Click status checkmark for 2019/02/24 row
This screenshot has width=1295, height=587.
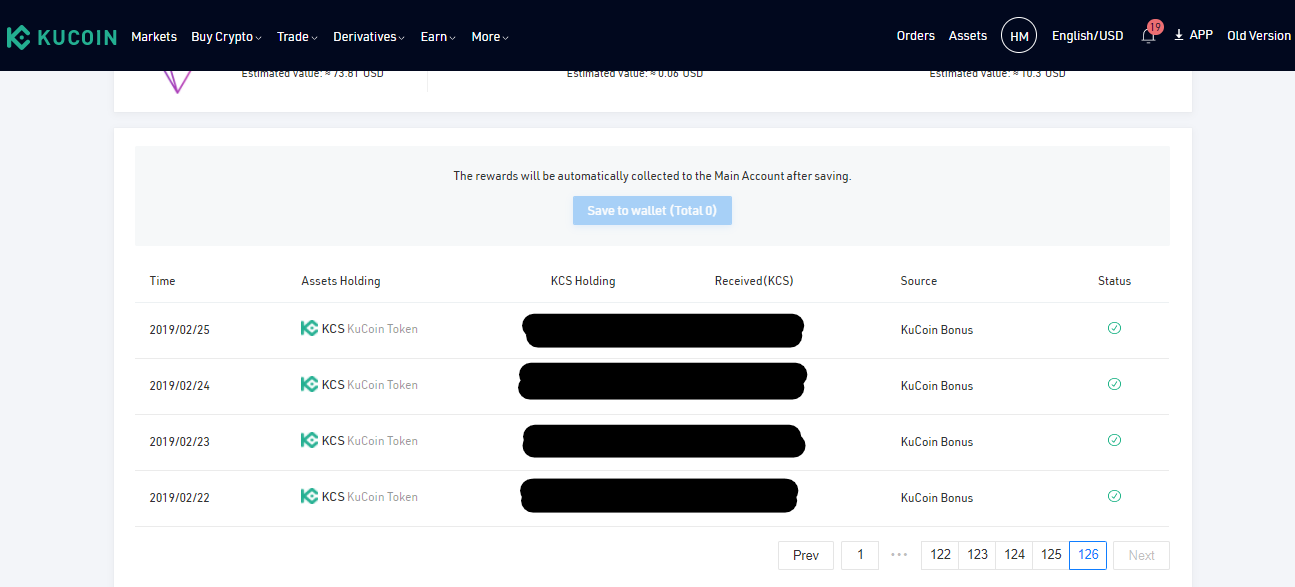1114,384
